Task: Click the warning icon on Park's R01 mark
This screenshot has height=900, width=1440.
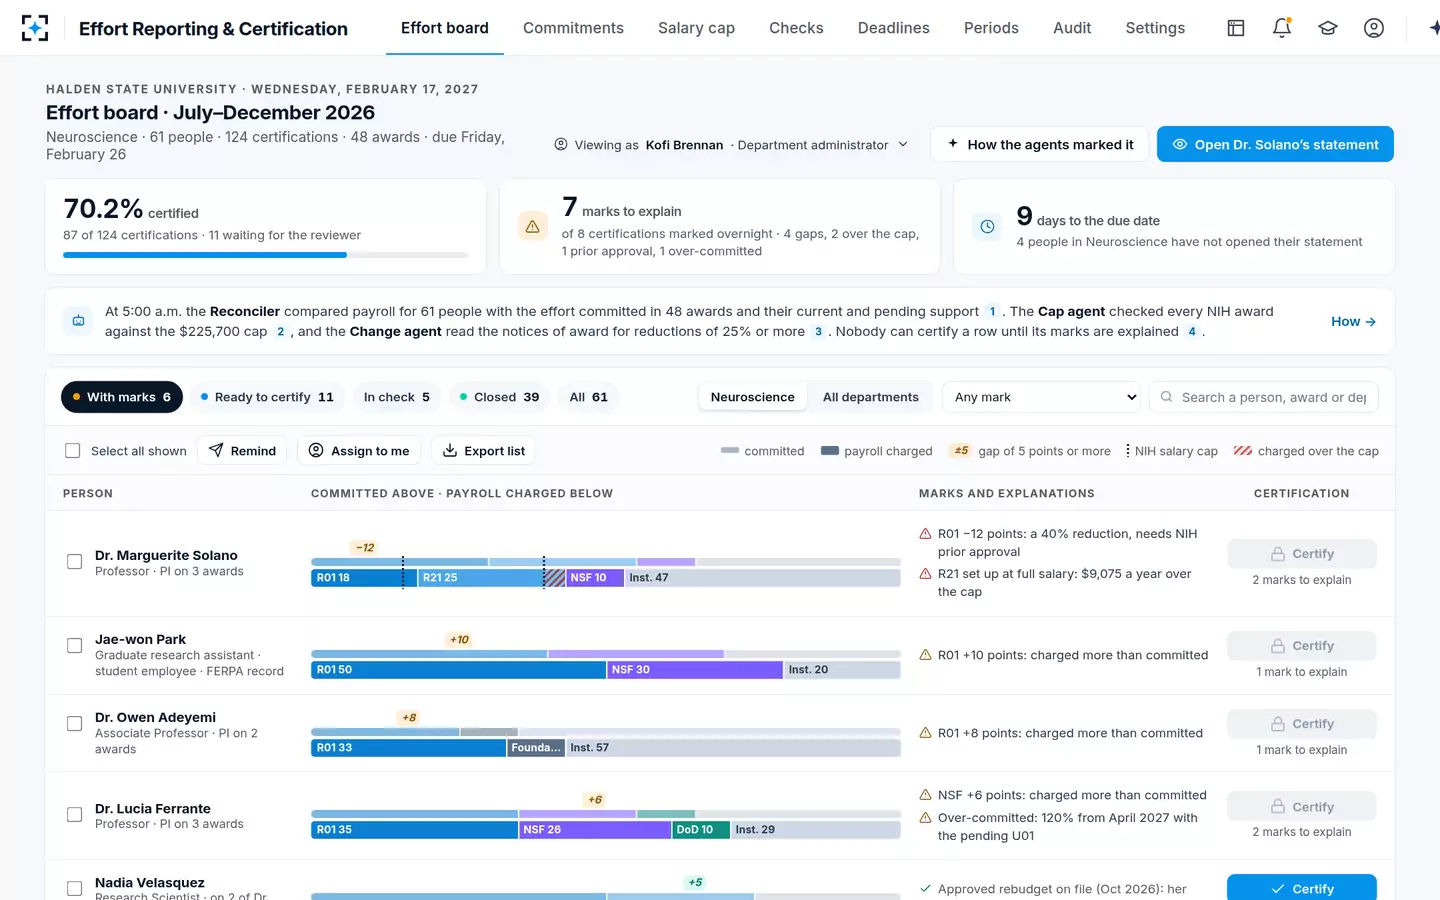Action: [x=925, y=655]
